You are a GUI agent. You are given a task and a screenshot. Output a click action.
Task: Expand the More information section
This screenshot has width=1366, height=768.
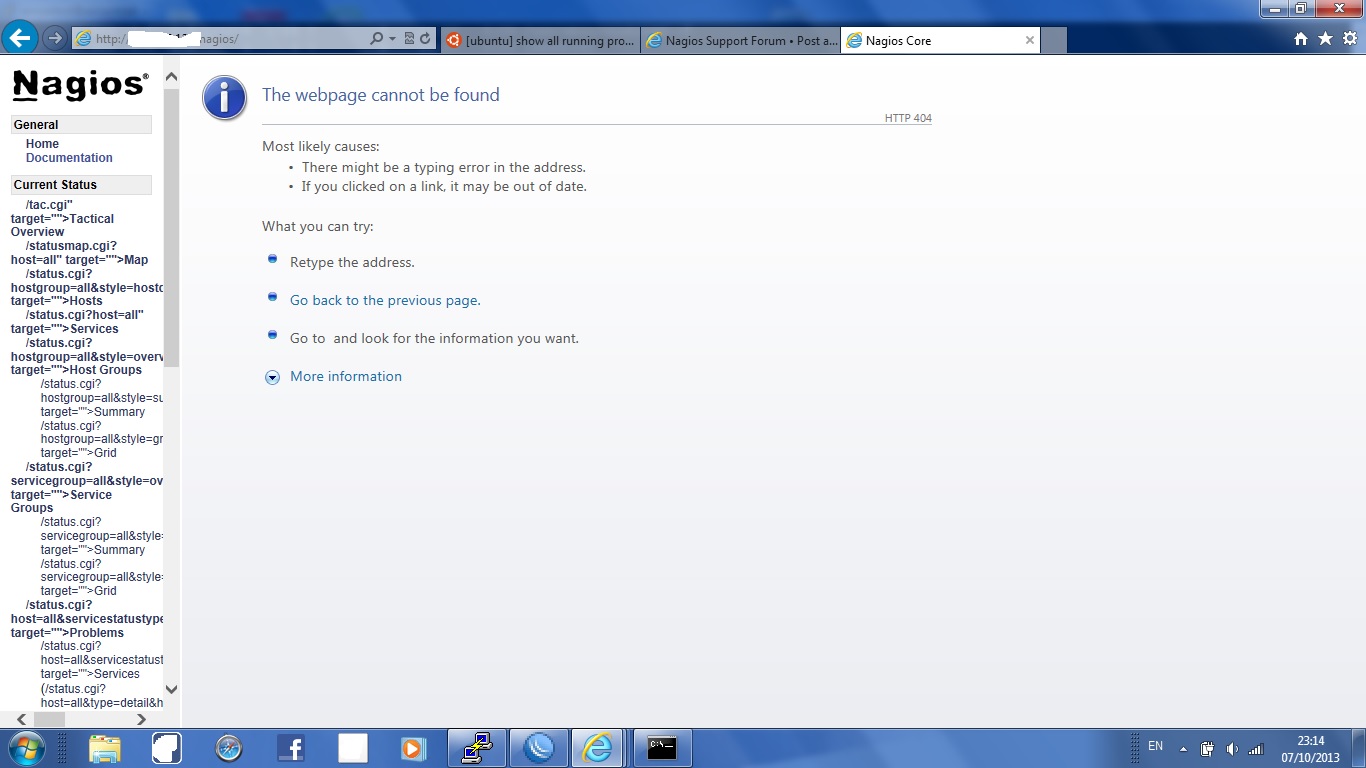coord(345,377)
